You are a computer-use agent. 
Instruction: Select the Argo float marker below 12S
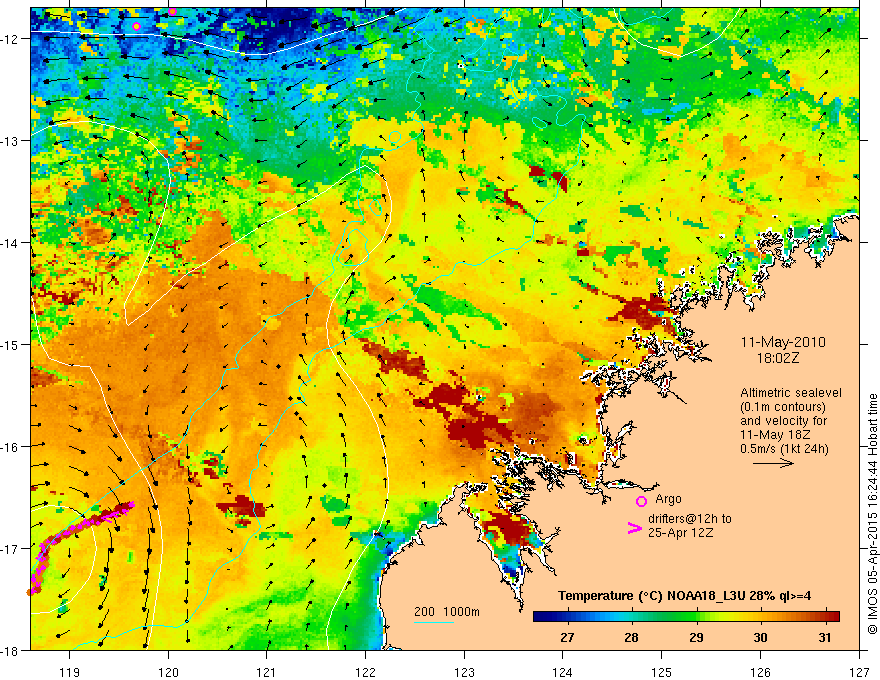point(136,26)
